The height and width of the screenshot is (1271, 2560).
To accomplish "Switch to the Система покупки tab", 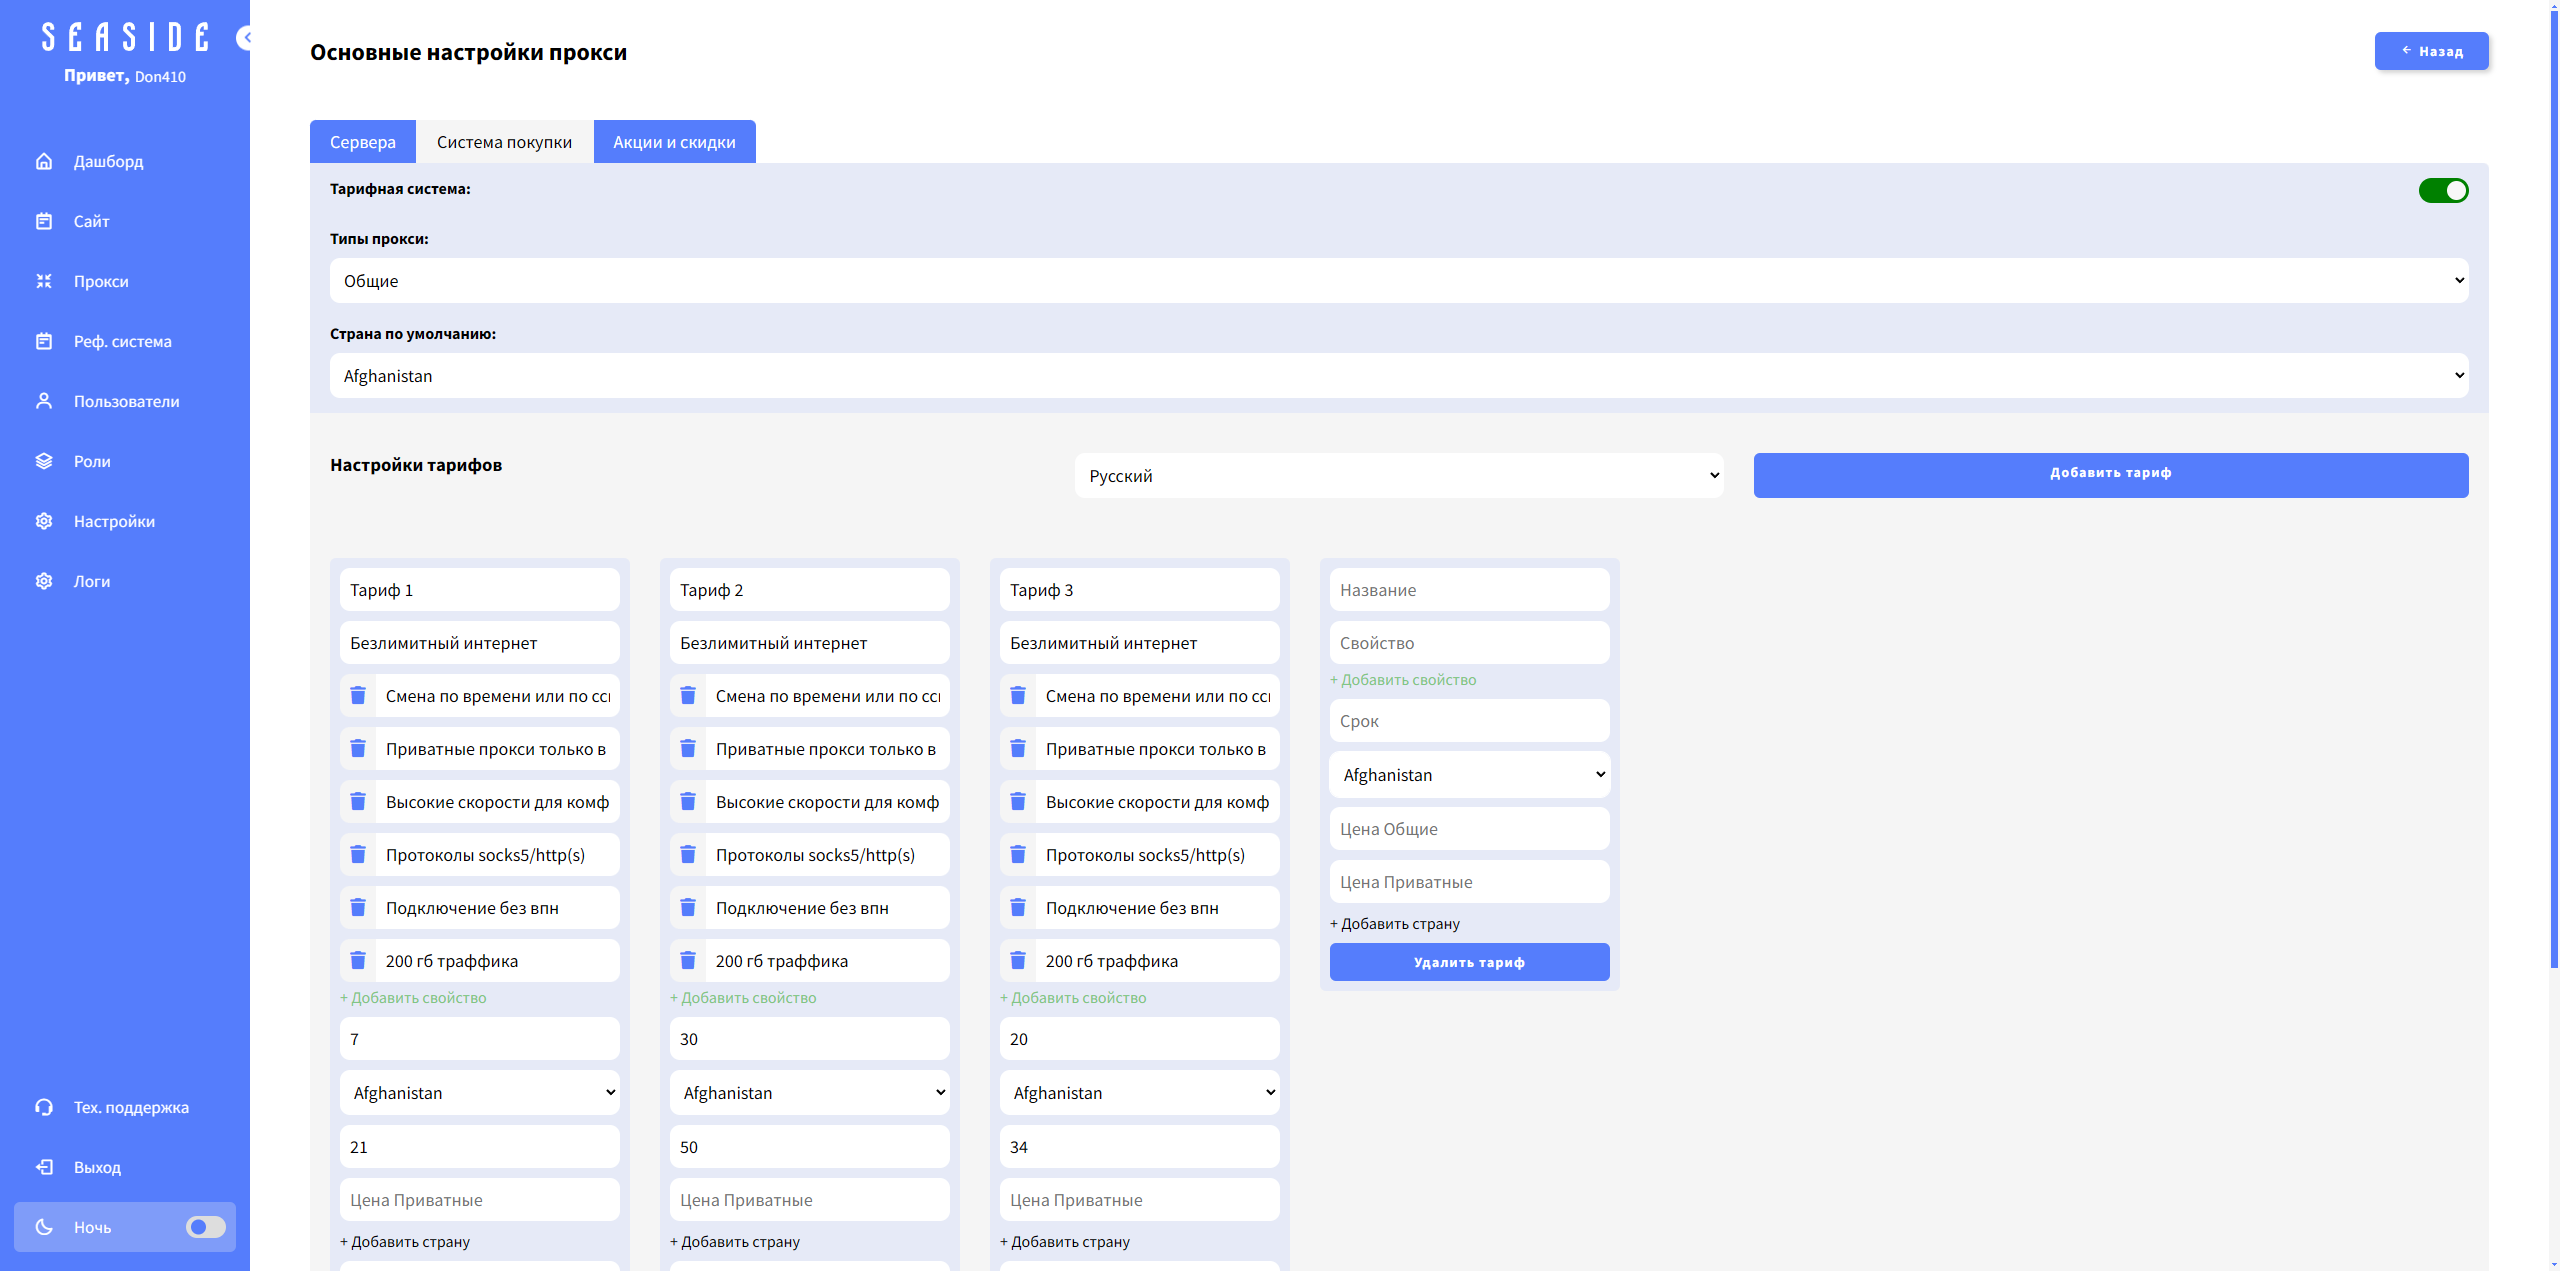I will [x=504, y=142].
